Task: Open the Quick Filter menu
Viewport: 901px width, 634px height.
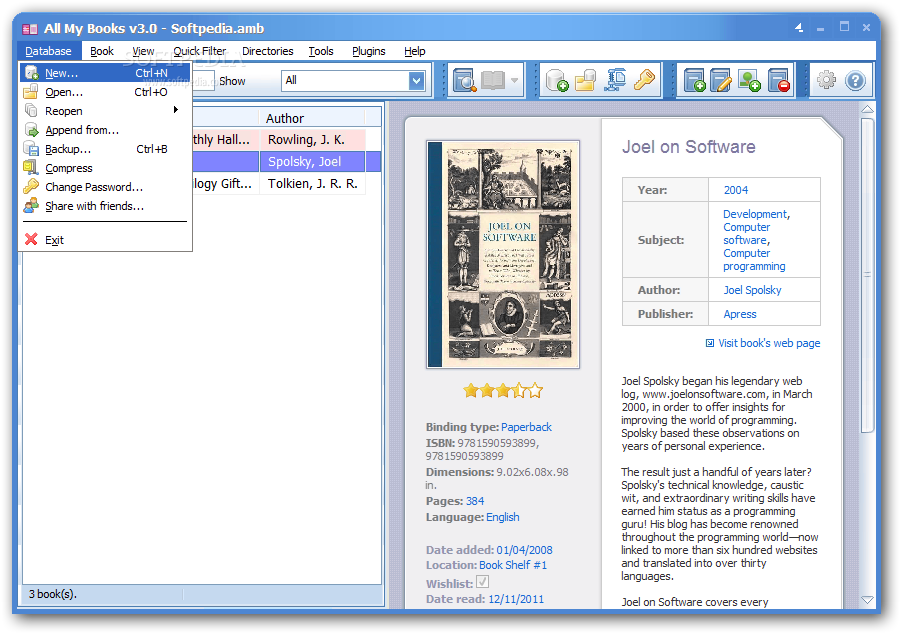Action: tap(199, 51)
